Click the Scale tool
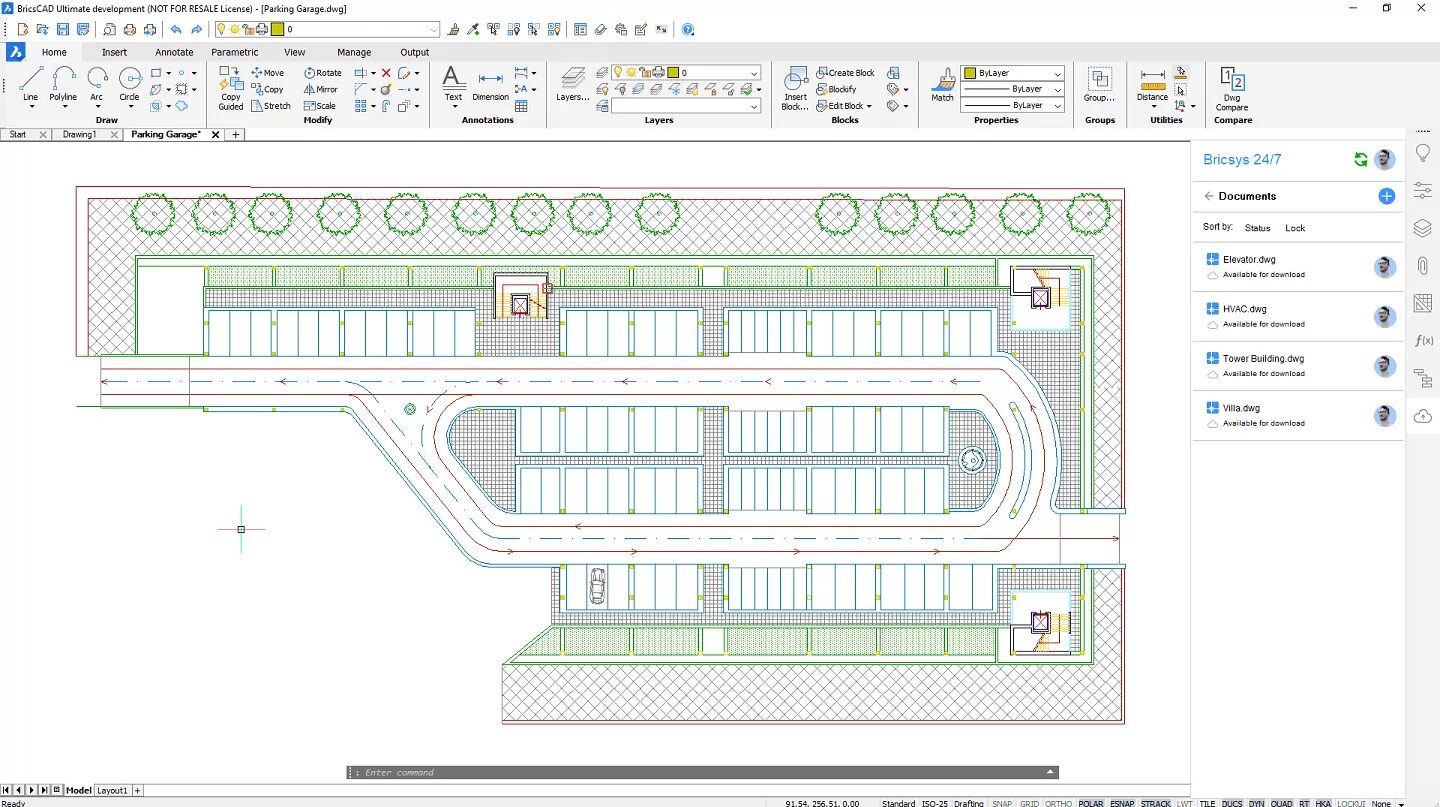Viewport: 1440px width, 807px height. pyautogui.click(x=321, y=105)
